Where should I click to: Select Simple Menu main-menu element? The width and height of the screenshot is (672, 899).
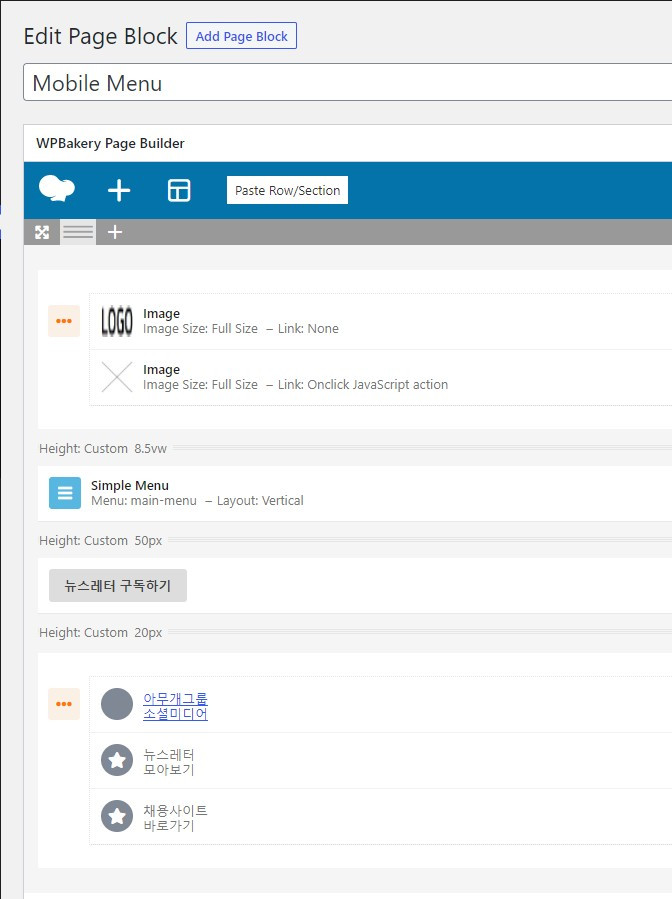click(x=355, y=494)
